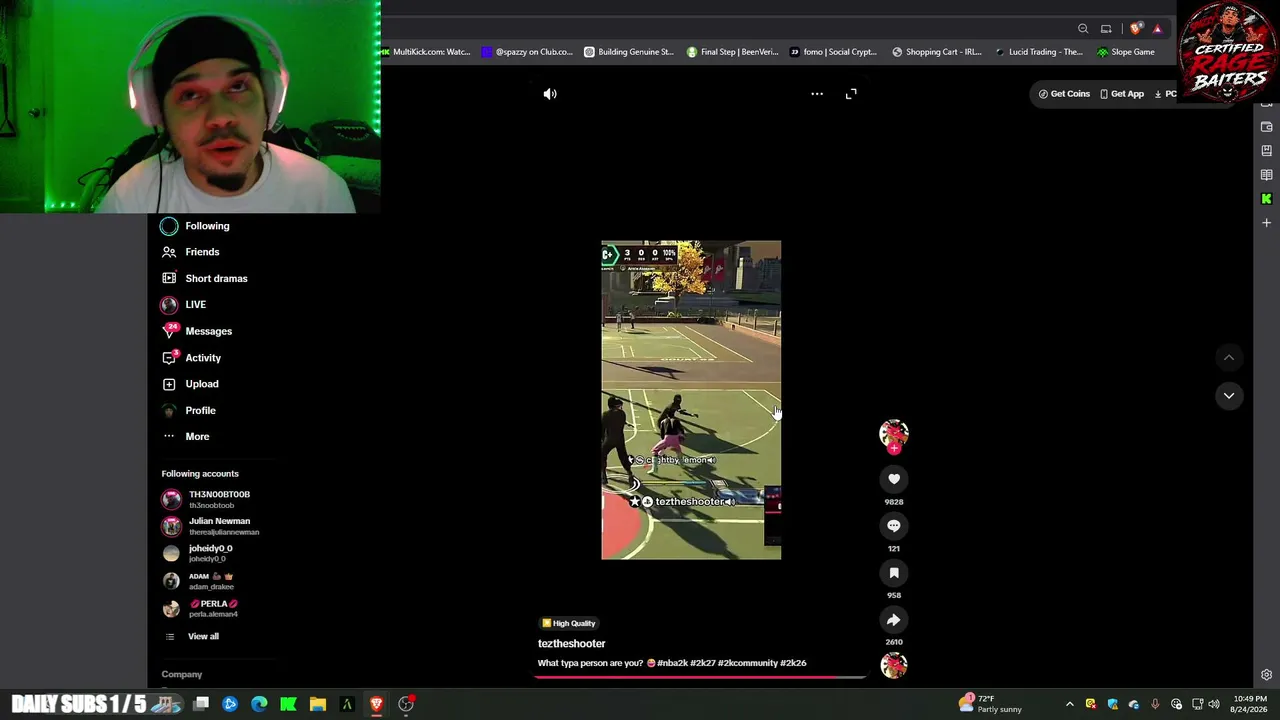
Task: Open the Friends section
Action: pyautogui.click(x=191, y=252)
